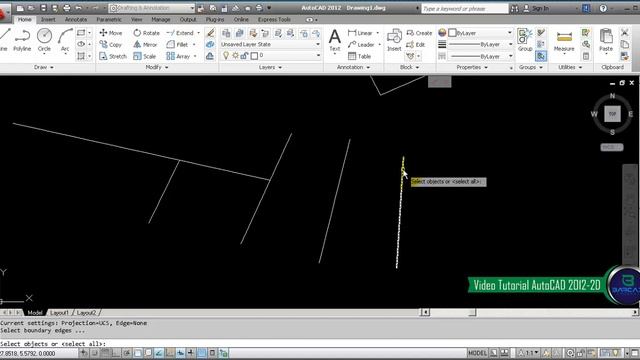The width and height of the screenshot is (640, 360).
Task: Toggle layer on/off lightbulb icon
Action: click(x=226, y=56)
